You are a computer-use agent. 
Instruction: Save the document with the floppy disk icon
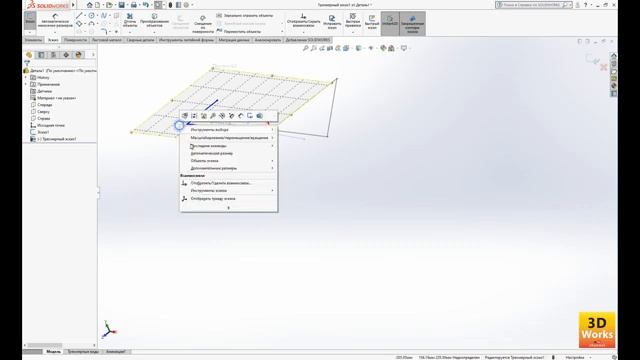[122, 5]
